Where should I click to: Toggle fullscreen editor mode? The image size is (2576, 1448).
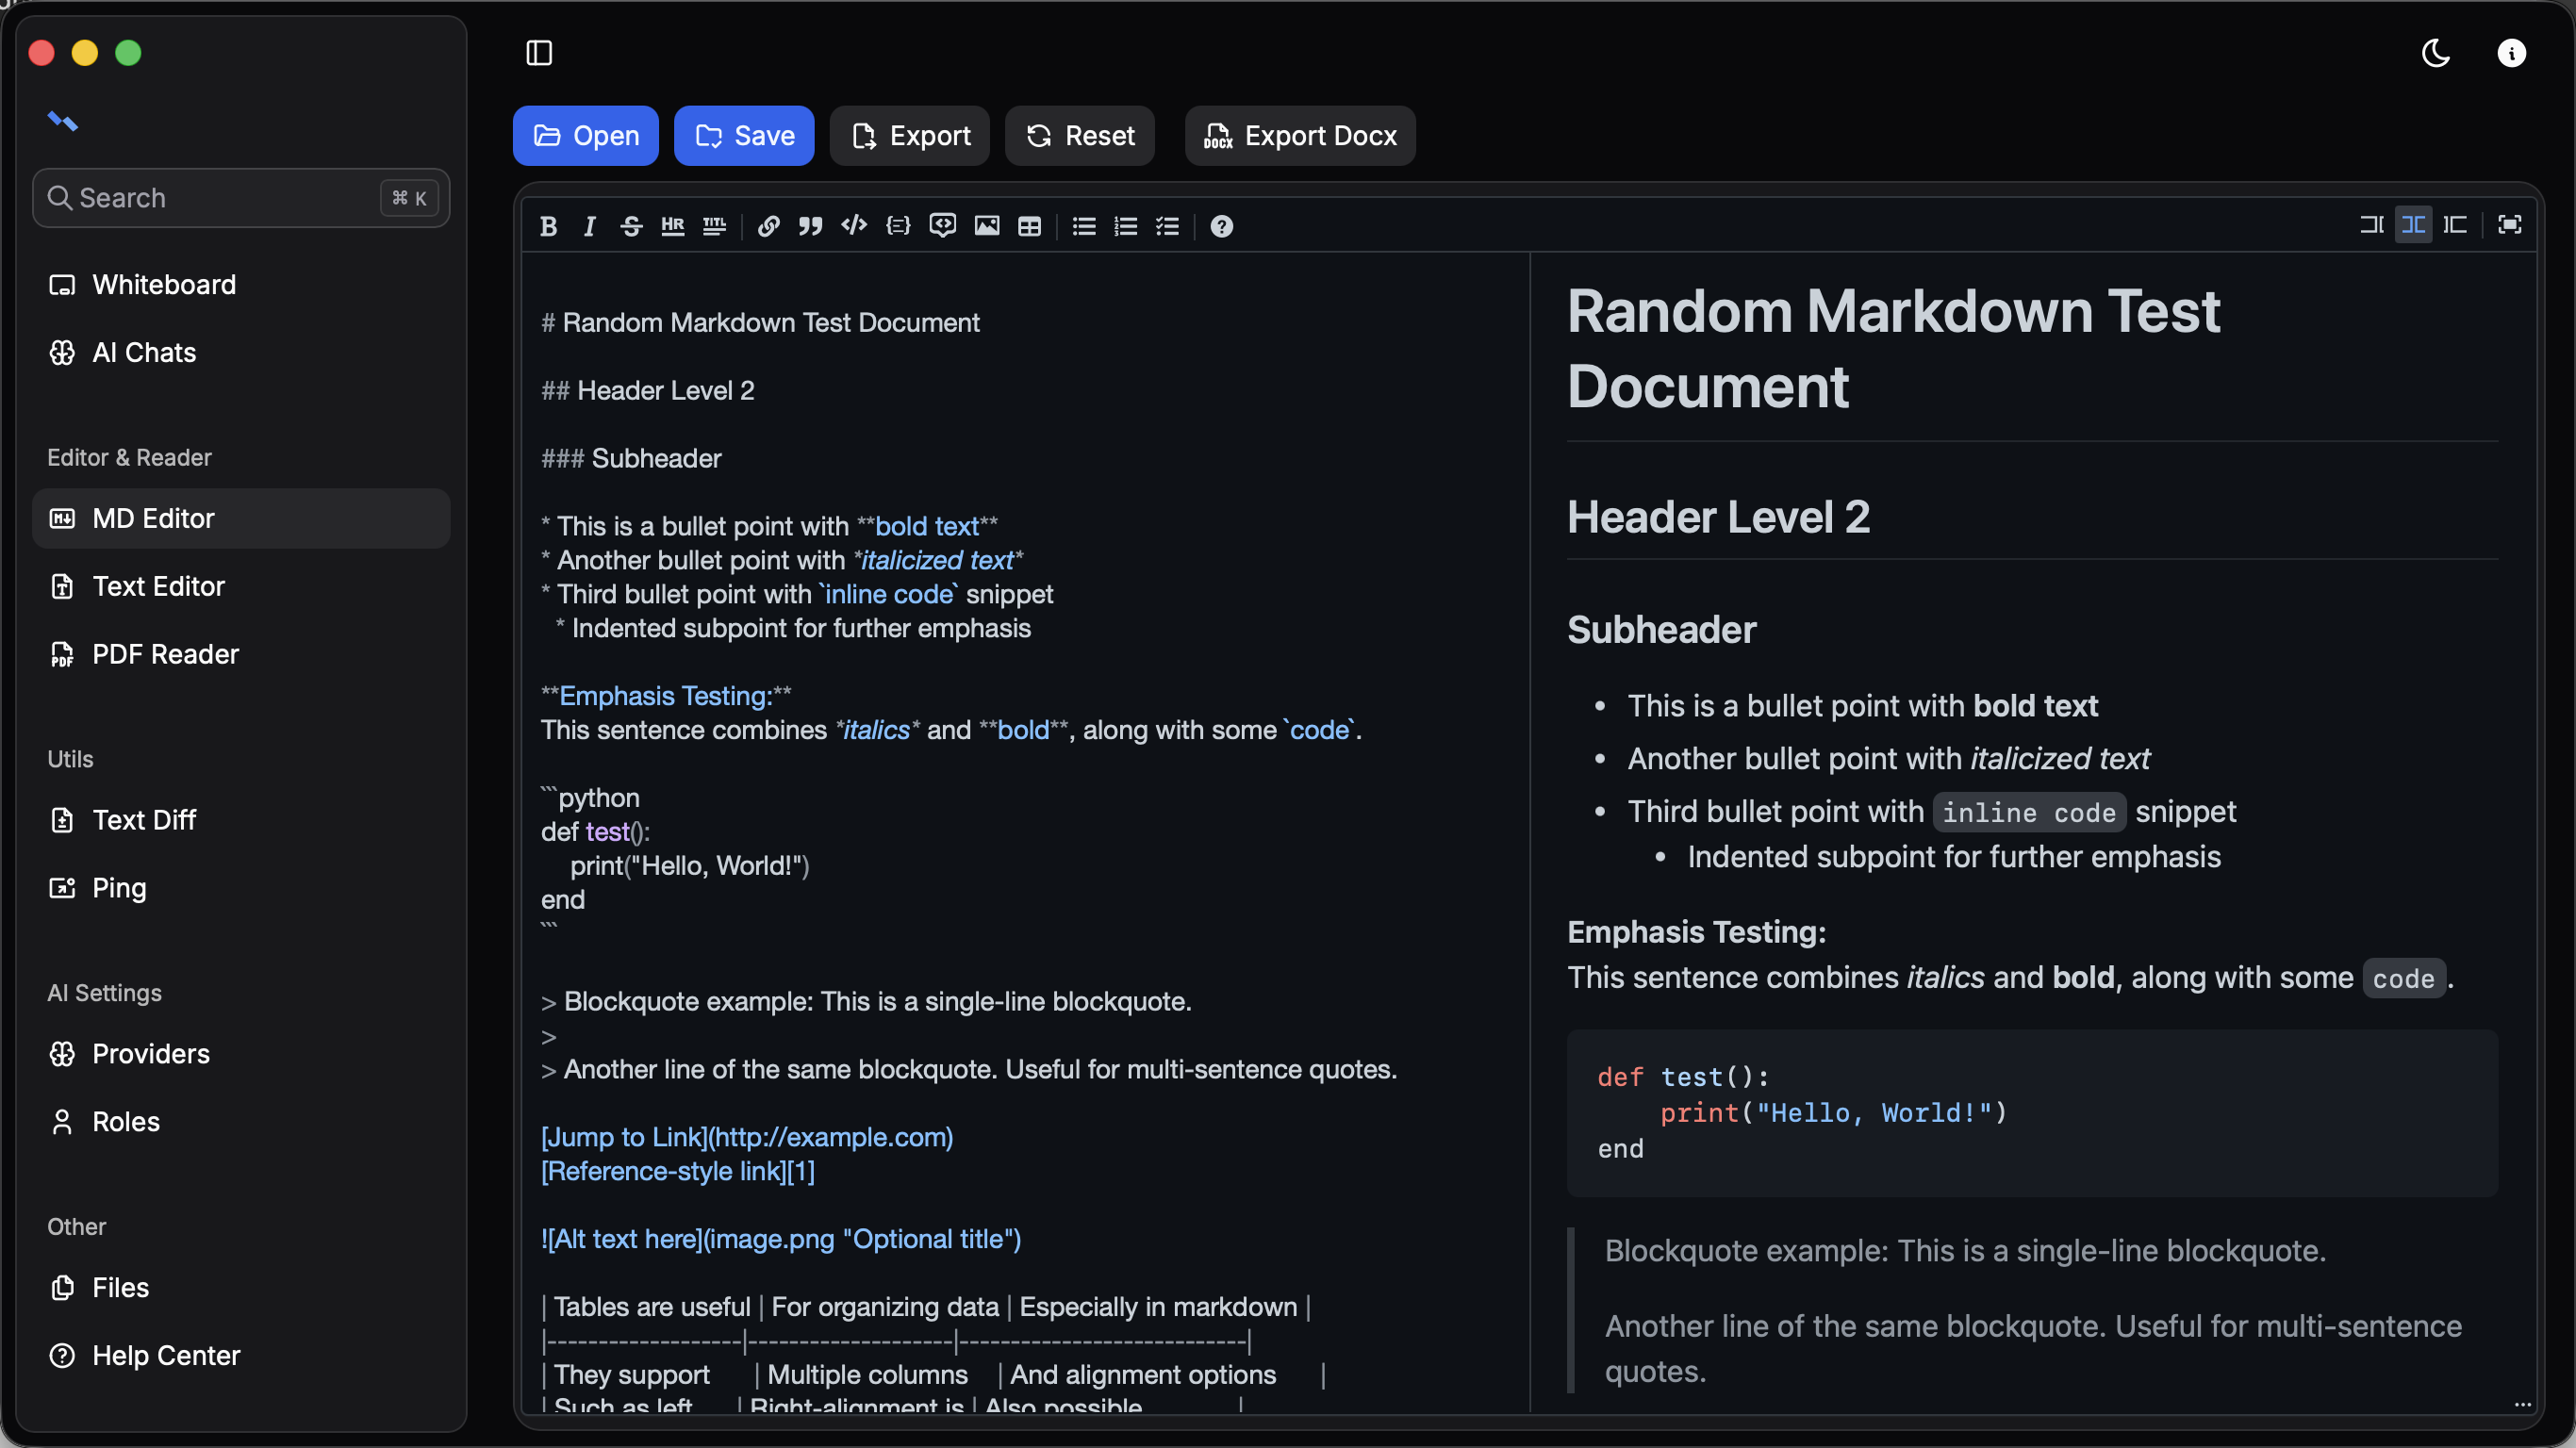tap(2509, 225)
